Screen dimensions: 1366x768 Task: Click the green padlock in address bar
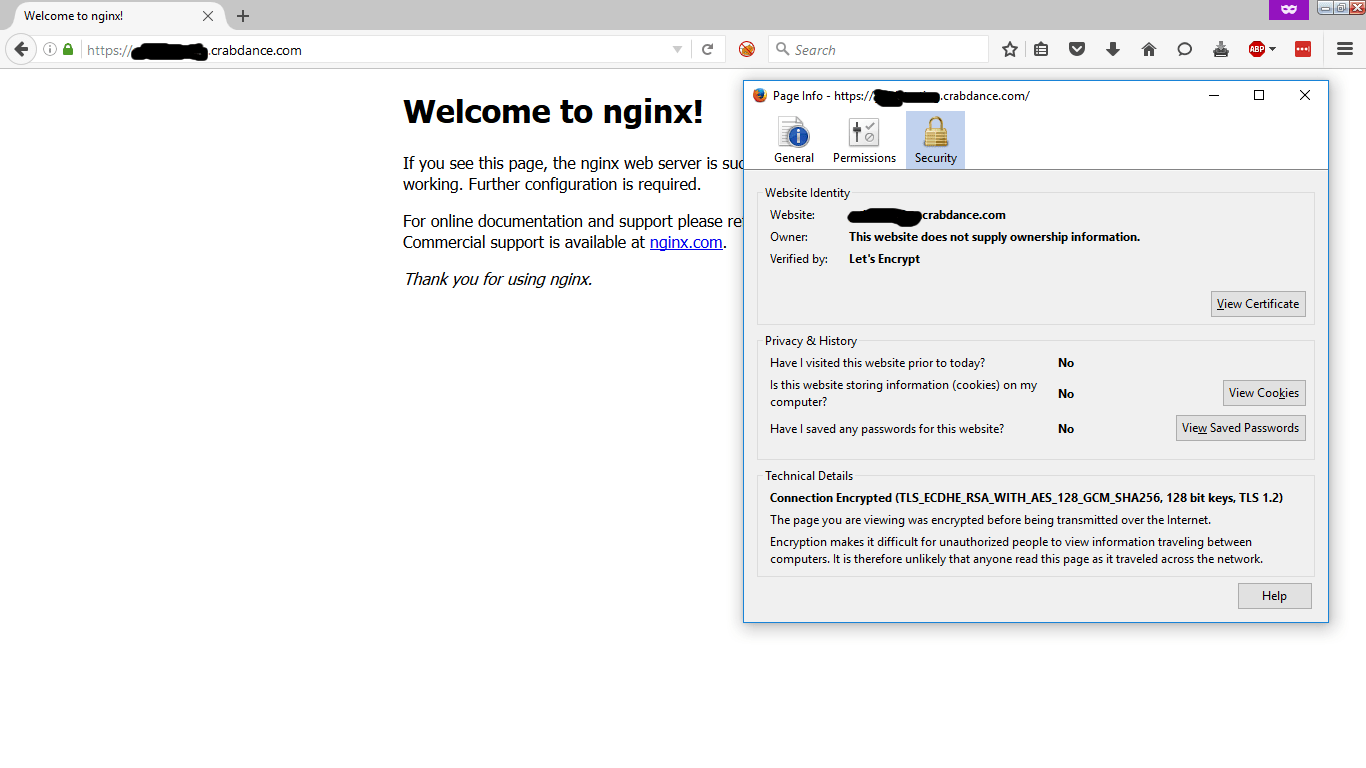coord(68,50)
